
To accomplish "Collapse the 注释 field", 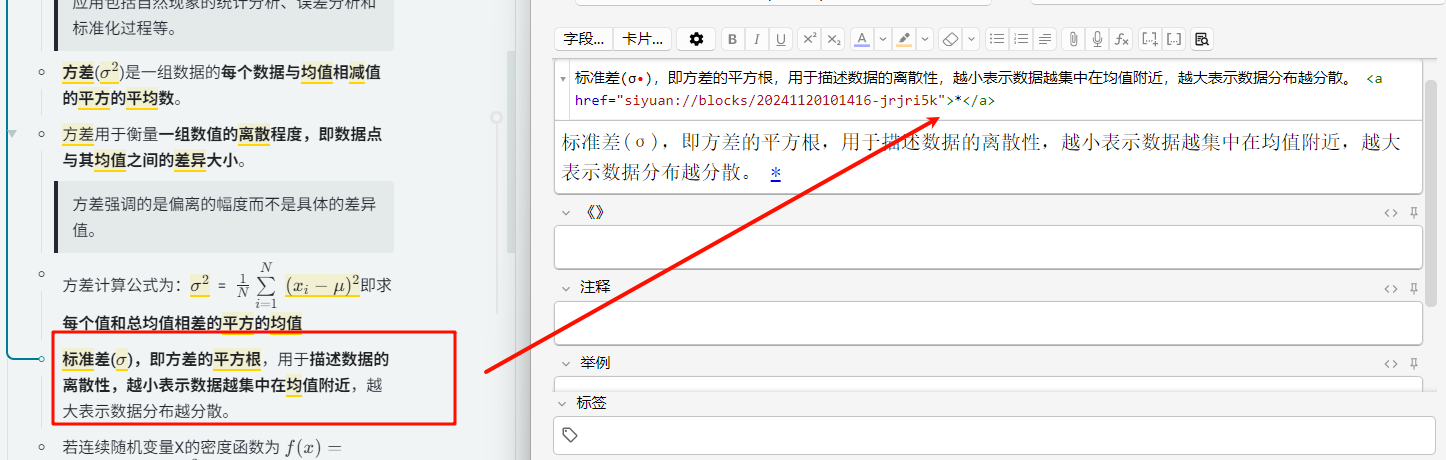I will point(567,287).
